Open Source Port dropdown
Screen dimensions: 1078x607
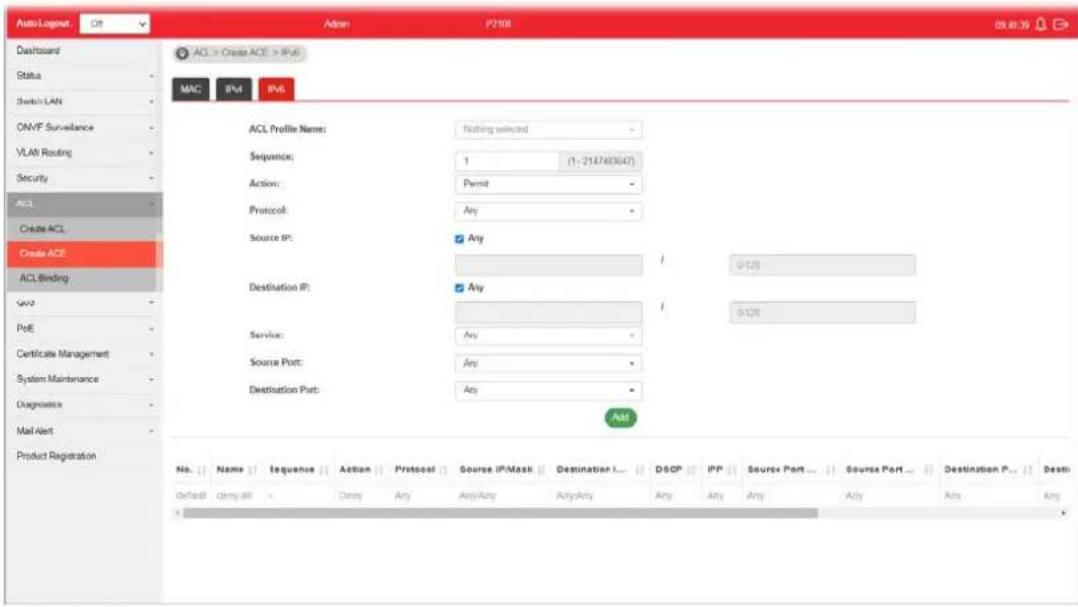click(548, 362)
